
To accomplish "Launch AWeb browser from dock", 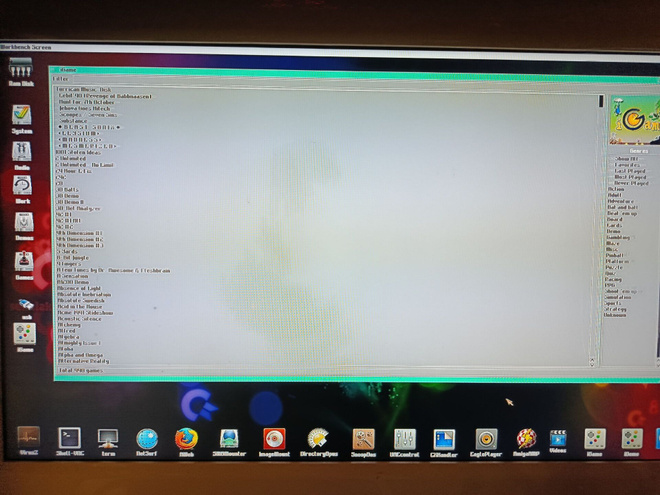I will click(186, 442).
